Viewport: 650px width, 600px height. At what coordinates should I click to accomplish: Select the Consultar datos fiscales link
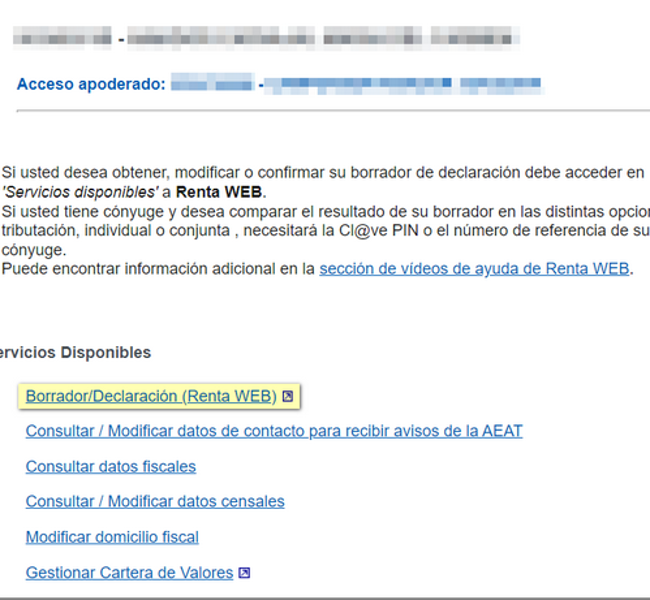click(x=110, y=466)
